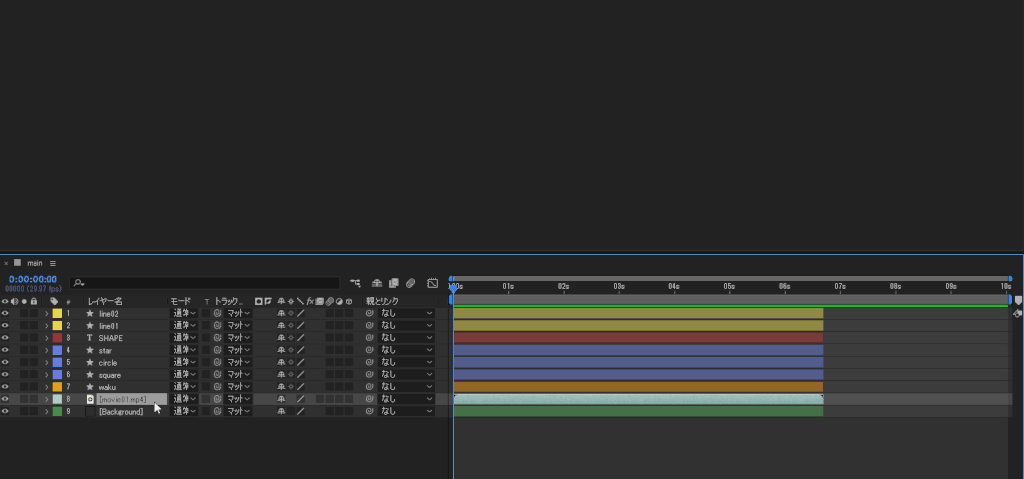Click the motion blur column header icon
This screenshot has height=479, width=1024.
(330, 301)
